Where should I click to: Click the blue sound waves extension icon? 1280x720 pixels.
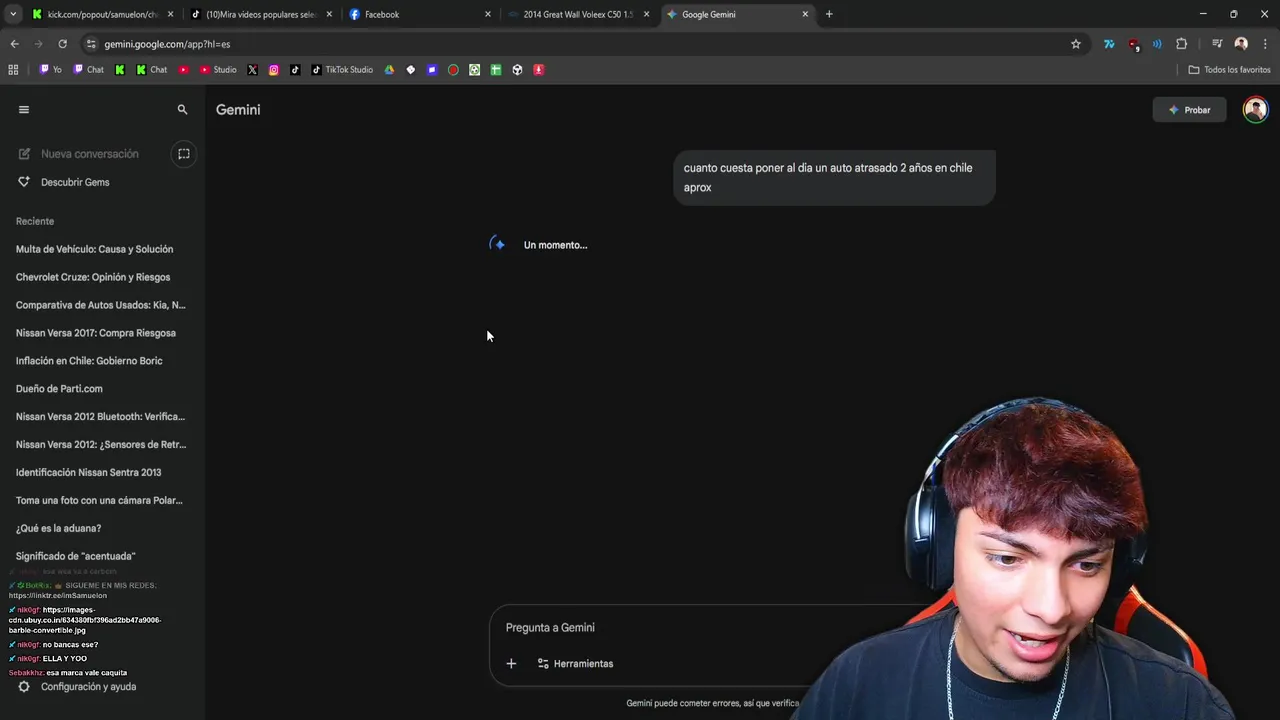(x=1157, y=44)
